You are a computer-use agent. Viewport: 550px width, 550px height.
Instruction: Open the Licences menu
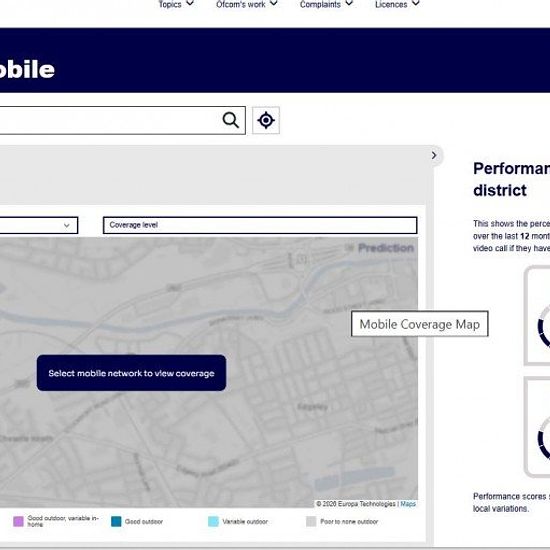397,4
